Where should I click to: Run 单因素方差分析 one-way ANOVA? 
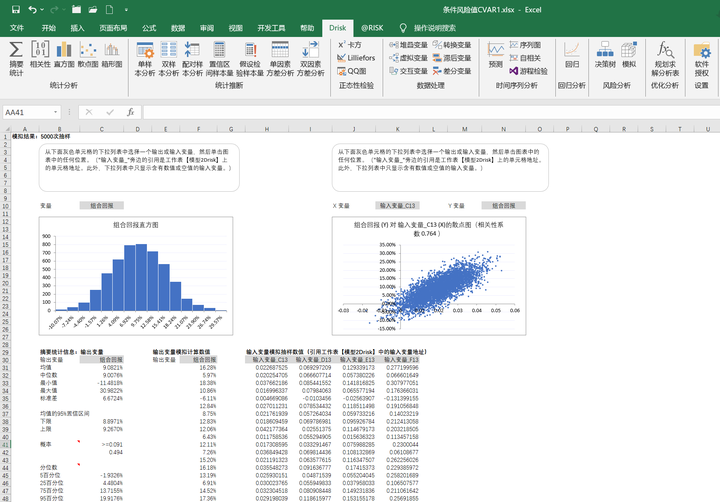(x=280, y=58)
